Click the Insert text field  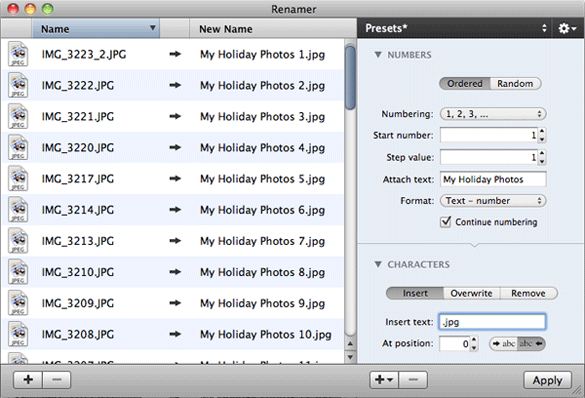coord(492,322)
